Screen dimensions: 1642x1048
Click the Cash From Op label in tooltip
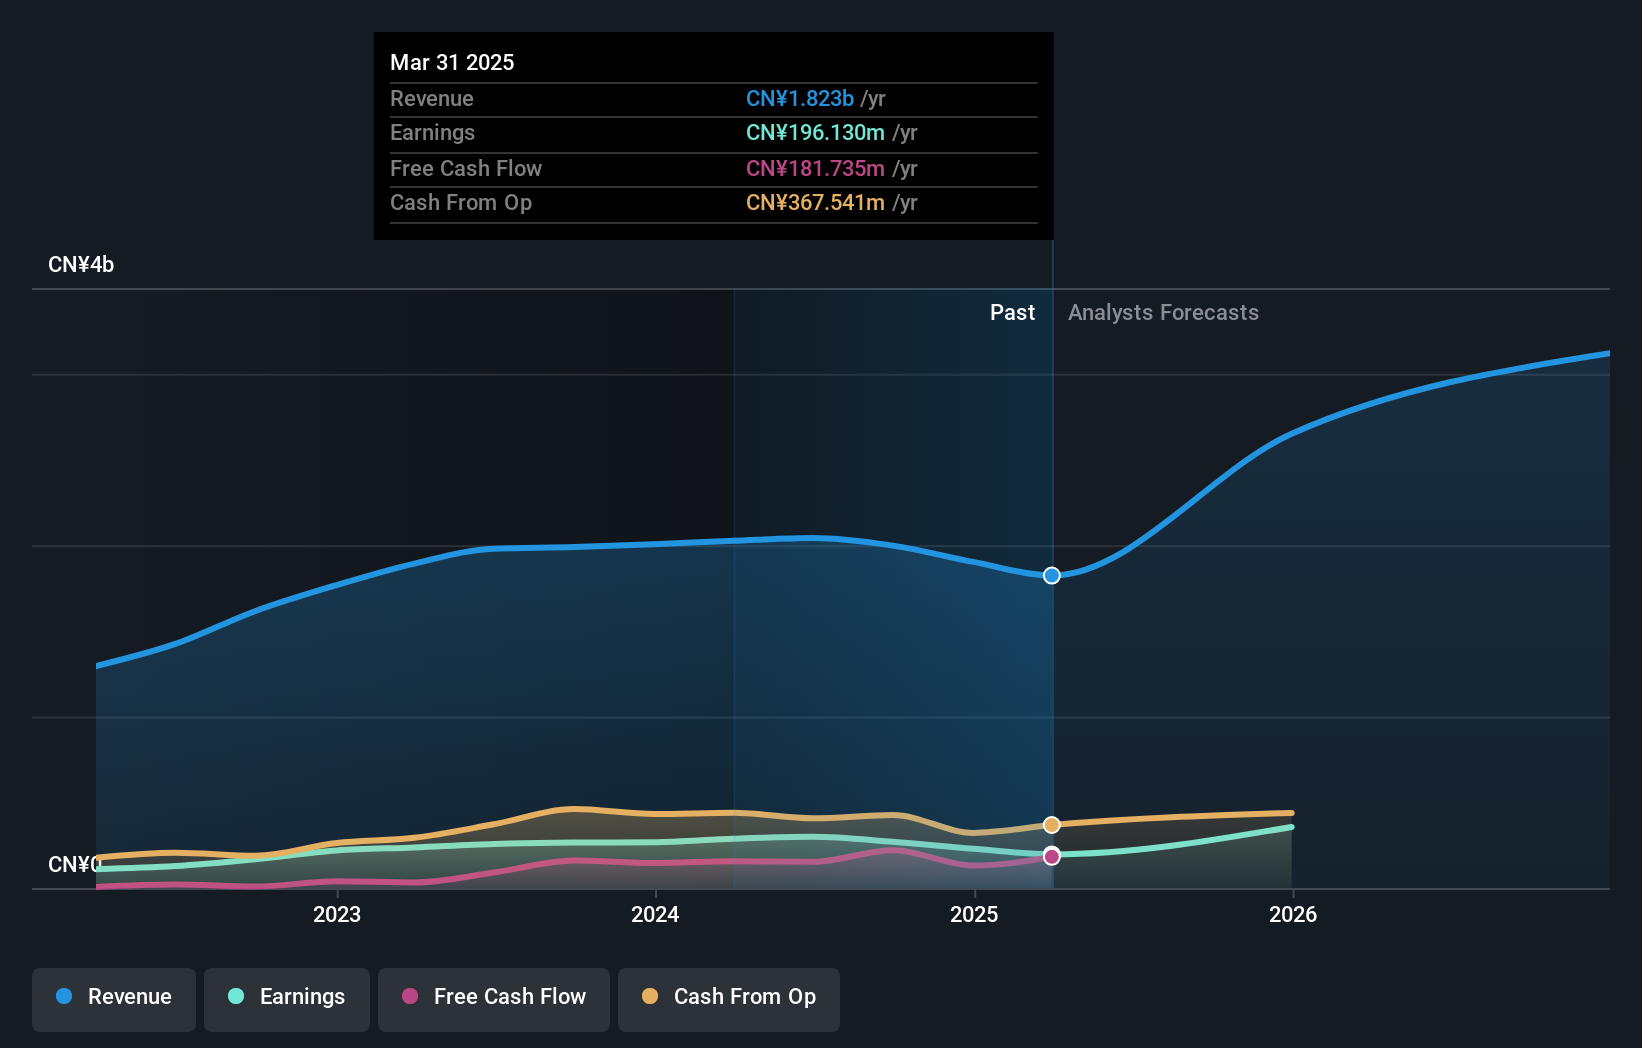(x=461, y=203)
